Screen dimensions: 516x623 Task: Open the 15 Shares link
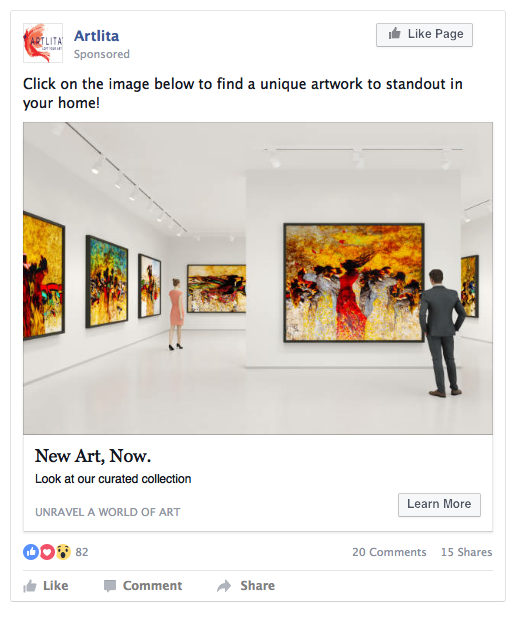click(466, 552)
